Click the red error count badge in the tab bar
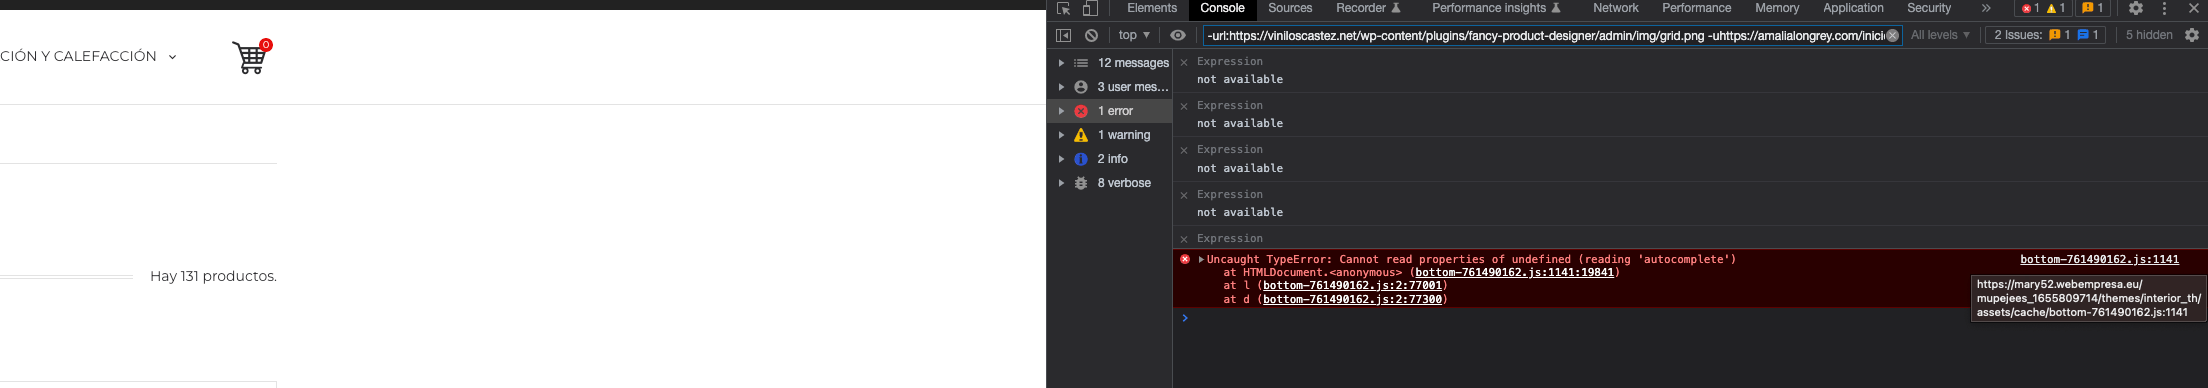The height and width of the screenshot is (388, 2208). pyautogui.click(x=2030, y=8)
